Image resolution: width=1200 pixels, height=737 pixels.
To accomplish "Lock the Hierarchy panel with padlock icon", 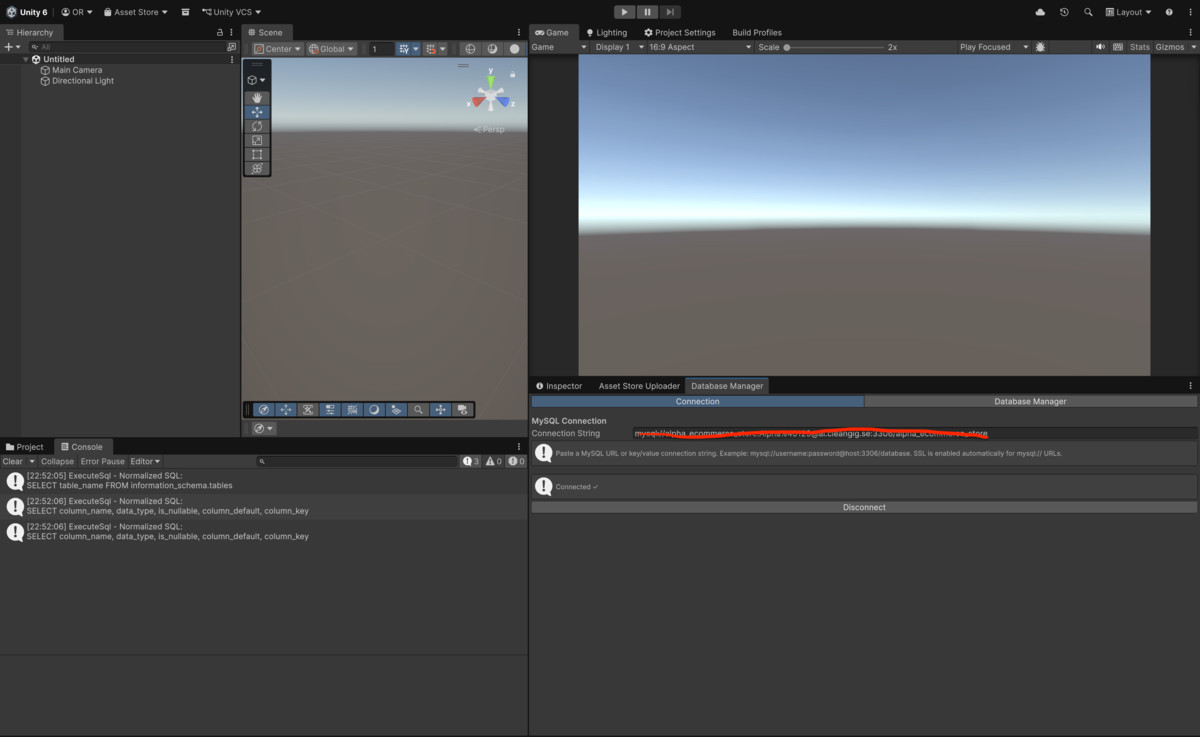I will click(x=220, y=32).
